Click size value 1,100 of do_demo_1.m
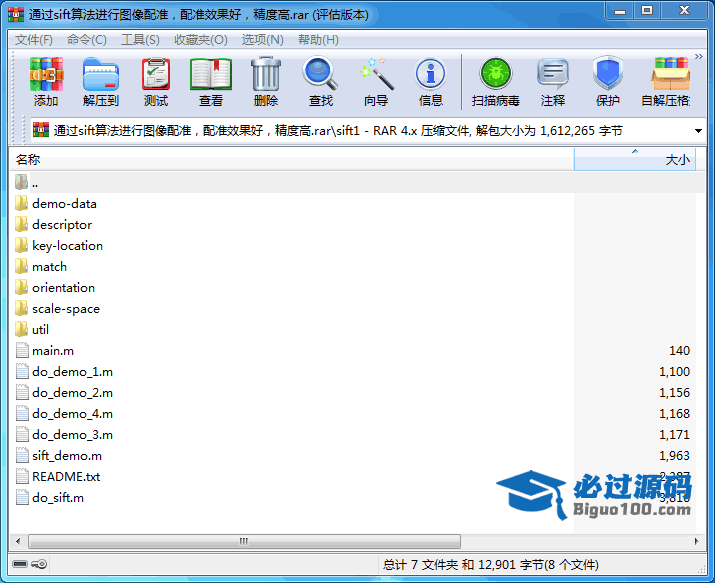This screenshot has height=583, width=715. [x=674, y=372]
